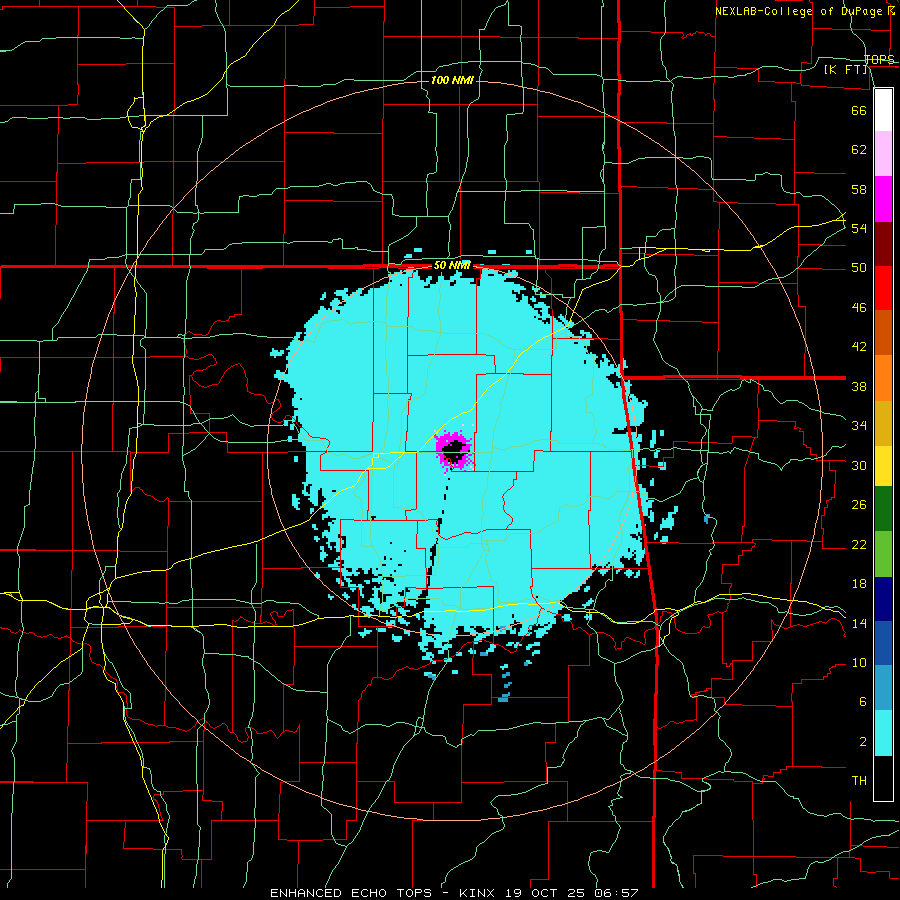Choose the burnt orange legend band

point(883,333)
